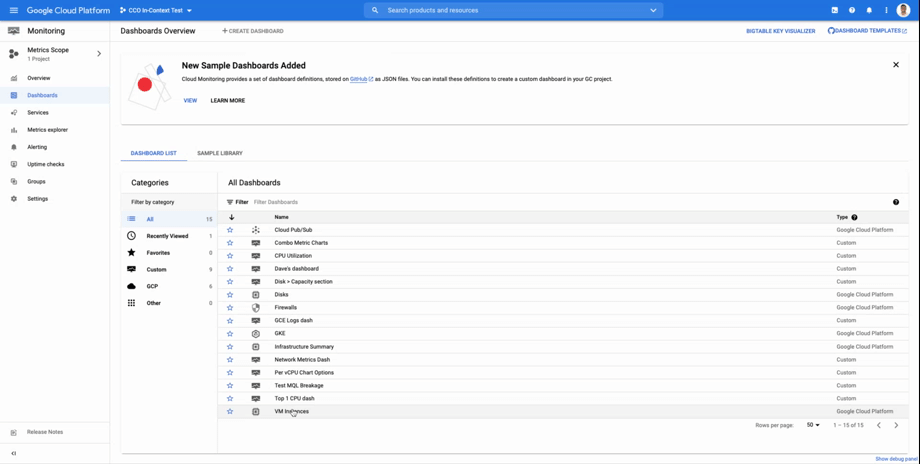Screen dimensions: 920x464
Task: Open the Rows per page dropdown
Action: coord(813,425)
